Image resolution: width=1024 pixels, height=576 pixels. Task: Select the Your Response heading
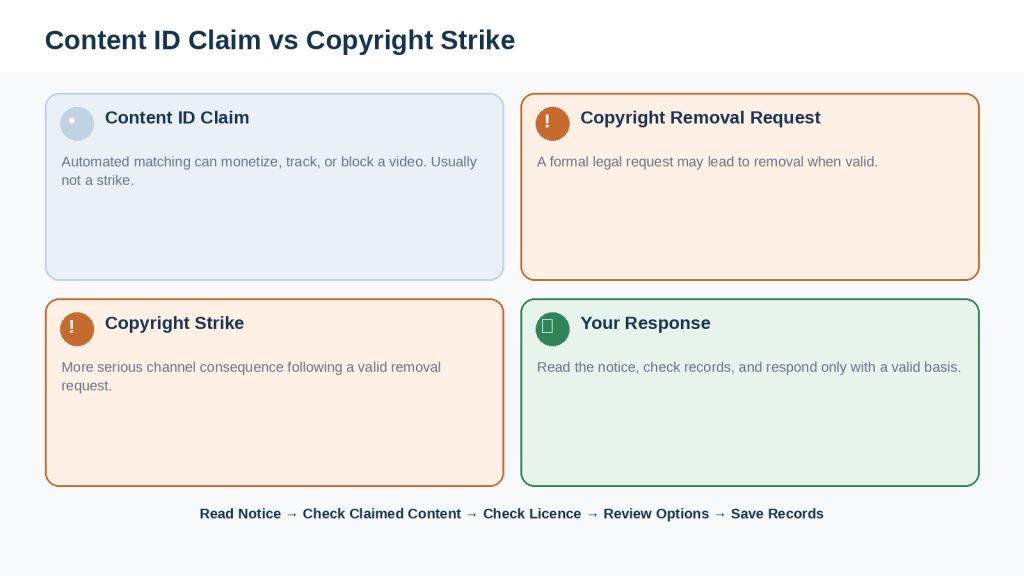645,323
